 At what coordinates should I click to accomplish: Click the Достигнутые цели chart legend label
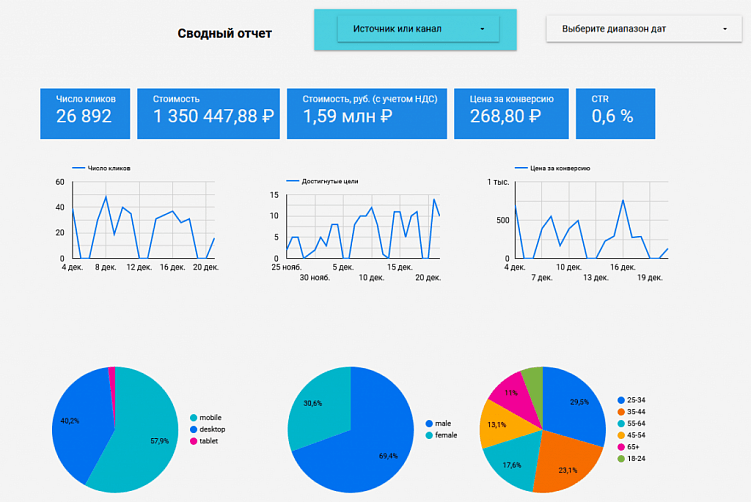pyautogui.click(x=330, y=182)
